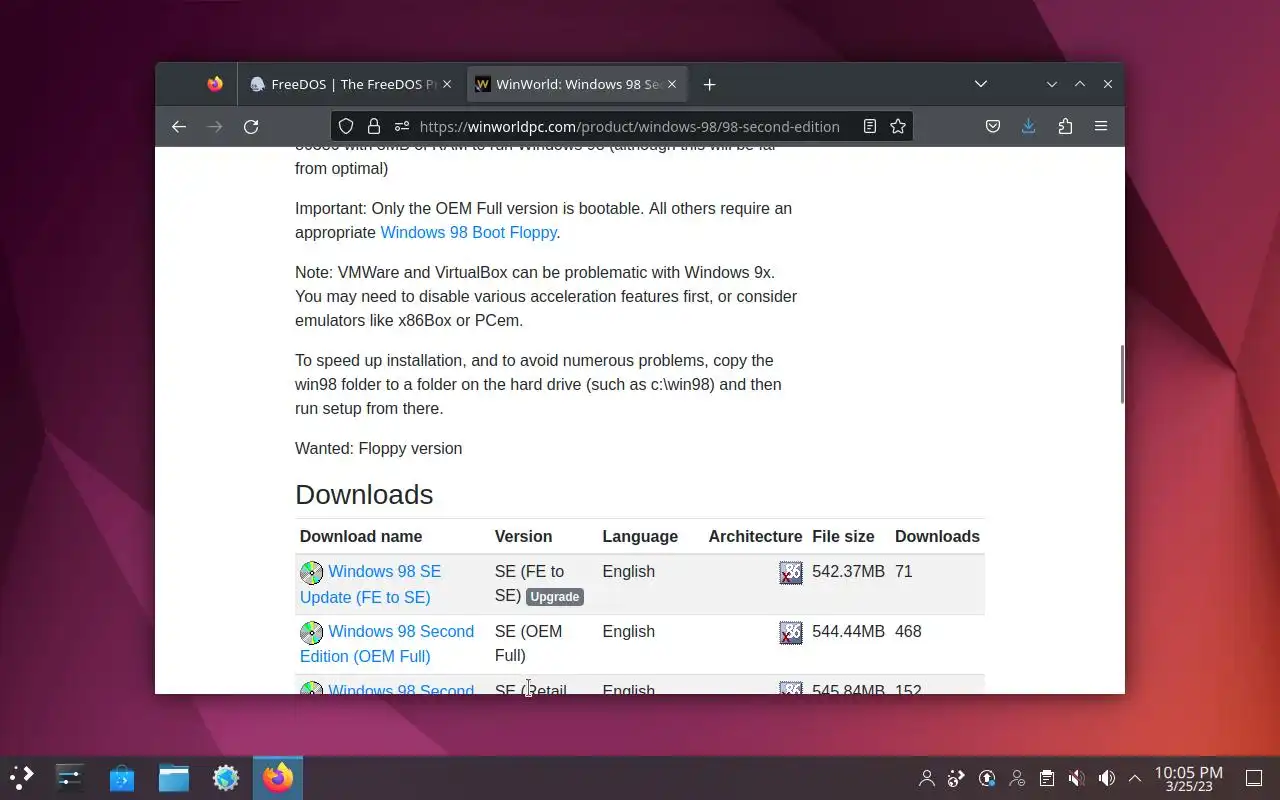This screenshot has width=1280, height=800.
Task: Focus Firefox in the taskbar
Action: coord(278,777)
